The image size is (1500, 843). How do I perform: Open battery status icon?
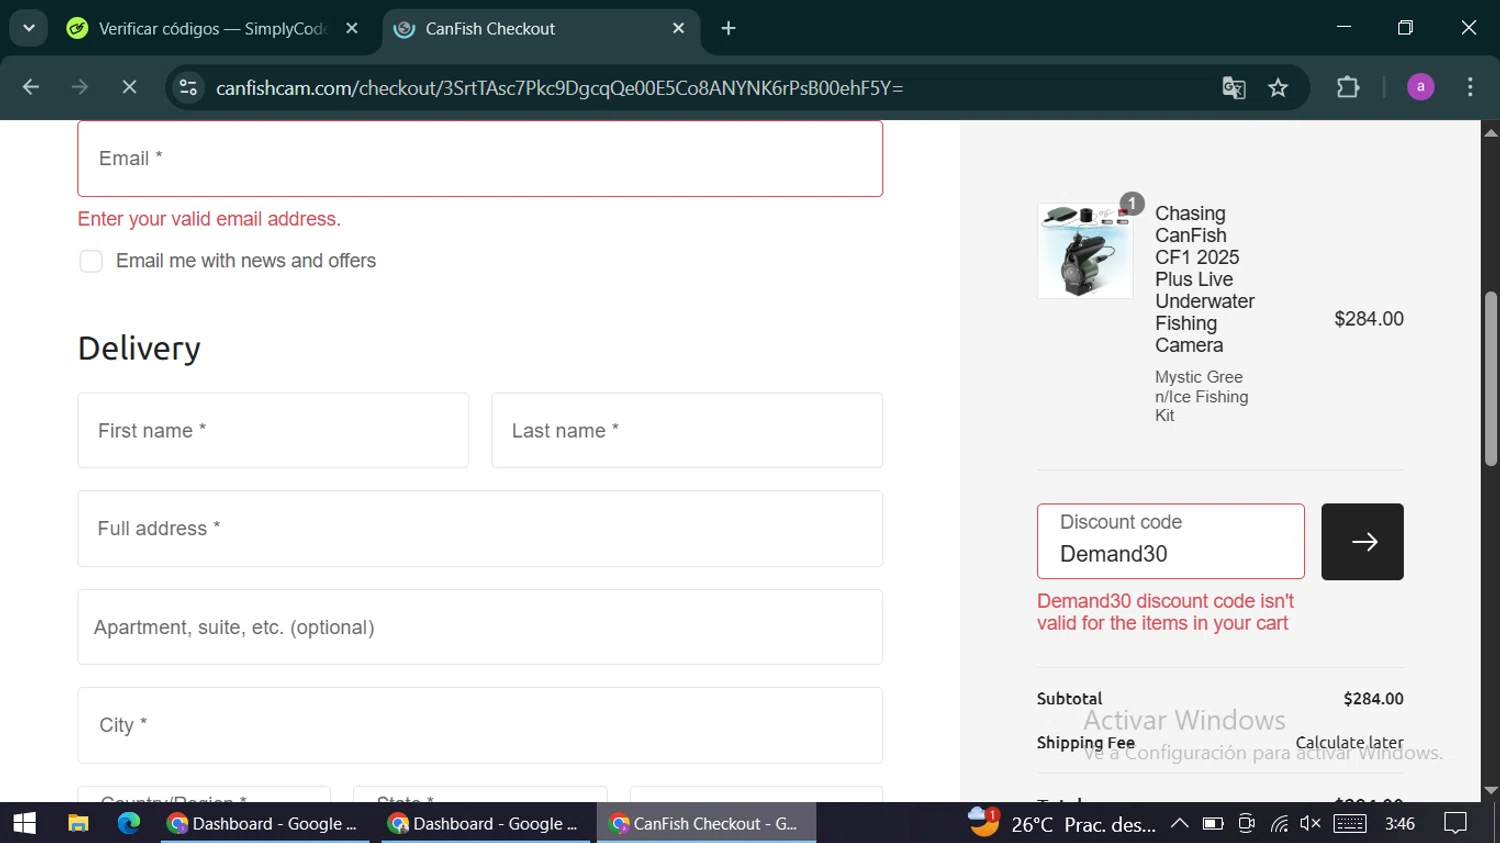pyautogui.click(x=1213, y=823)
